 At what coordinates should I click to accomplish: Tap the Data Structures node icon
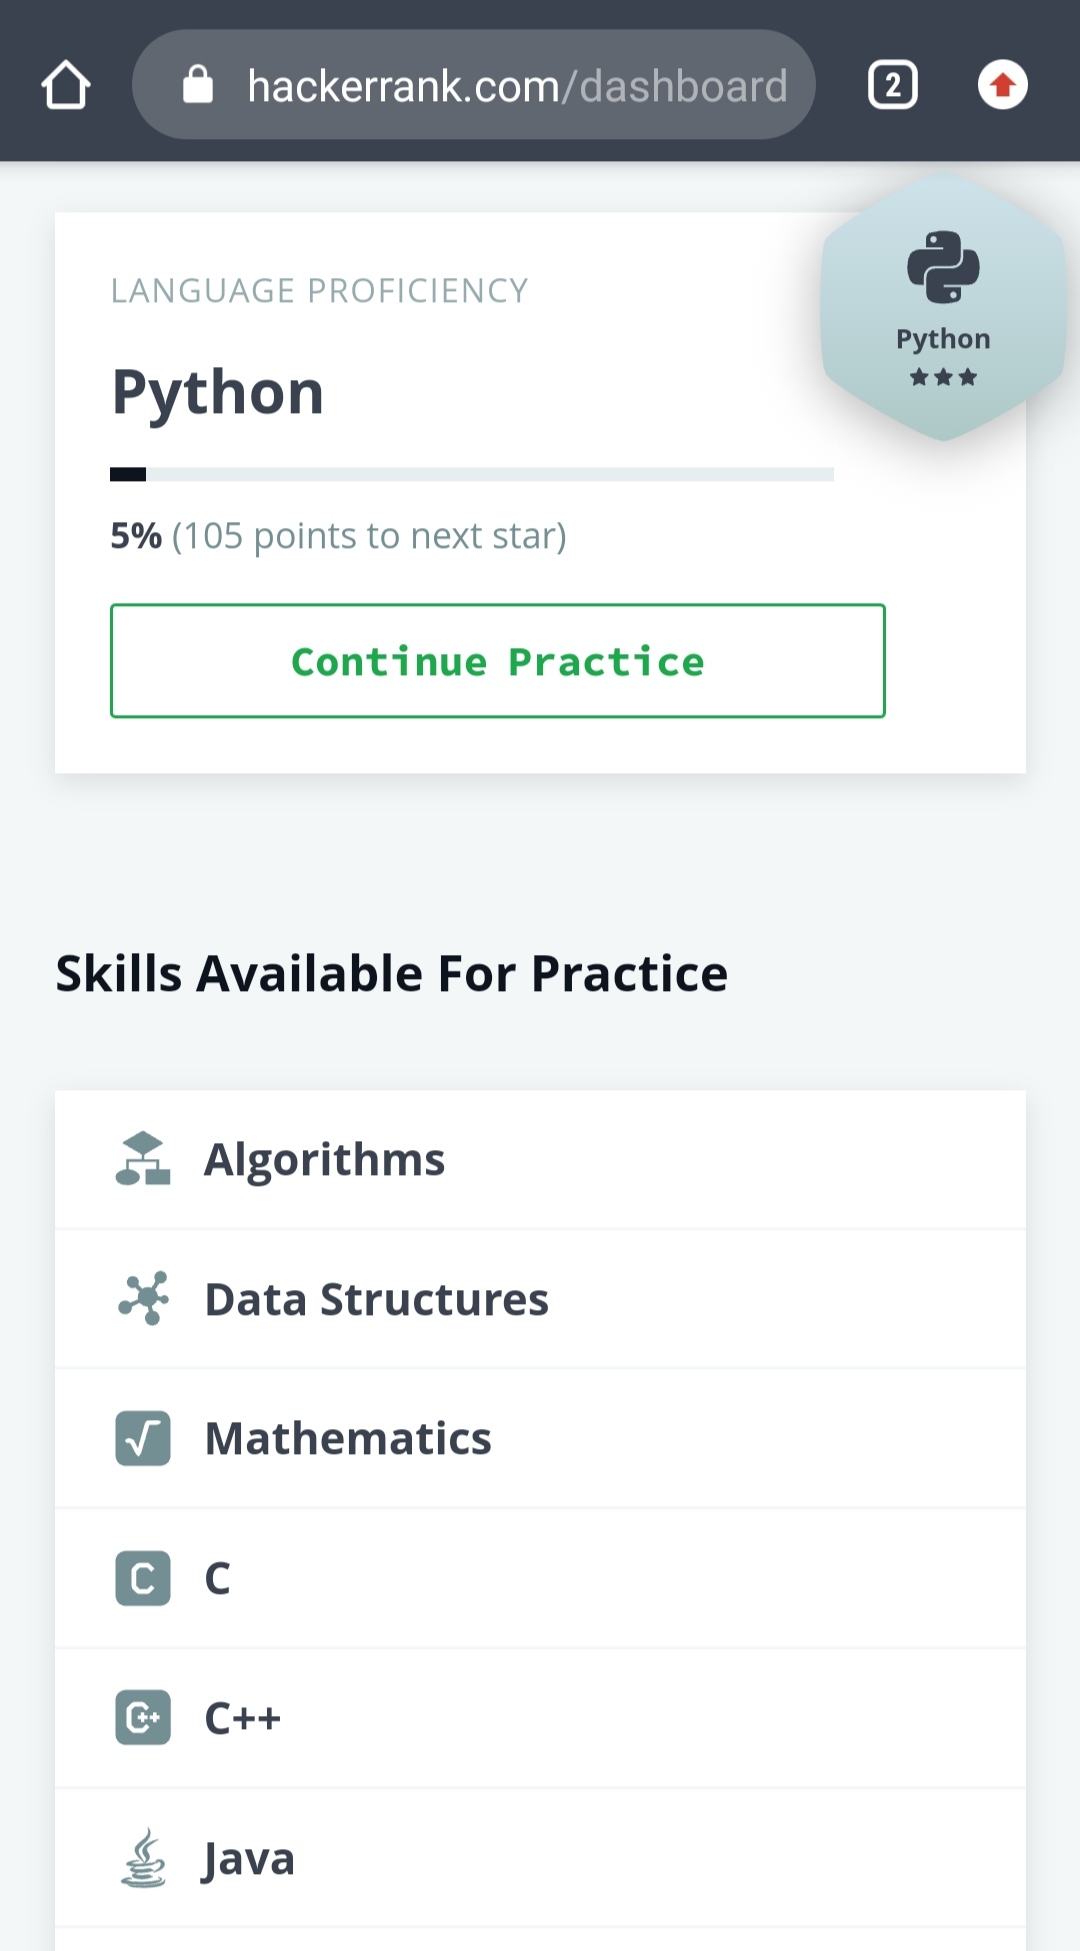[143, 1298]
